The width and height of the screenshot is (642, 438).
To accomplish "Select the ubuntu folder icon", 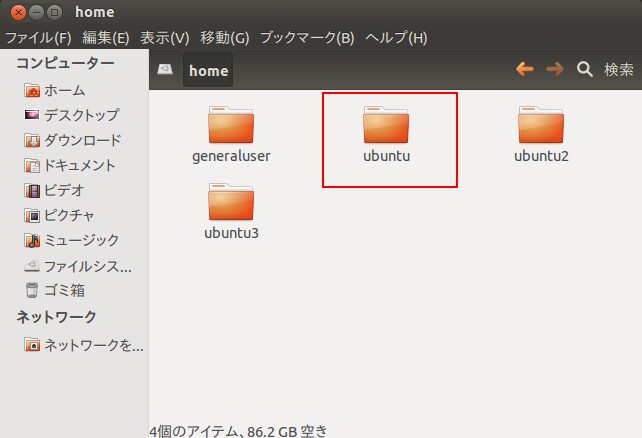I will click(x=386, y=124).
